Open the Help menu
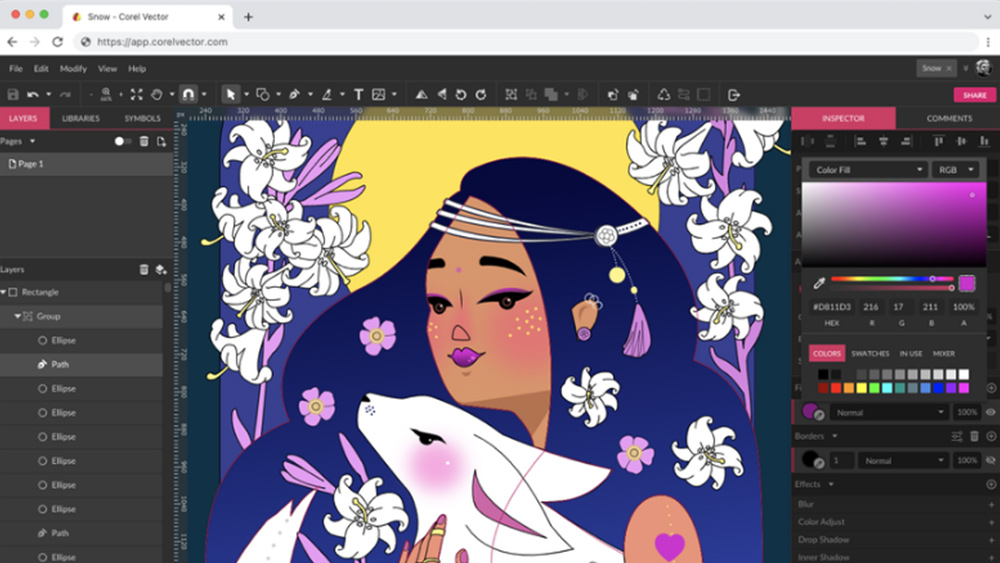The image size is (1000, 563). [136, 68]
